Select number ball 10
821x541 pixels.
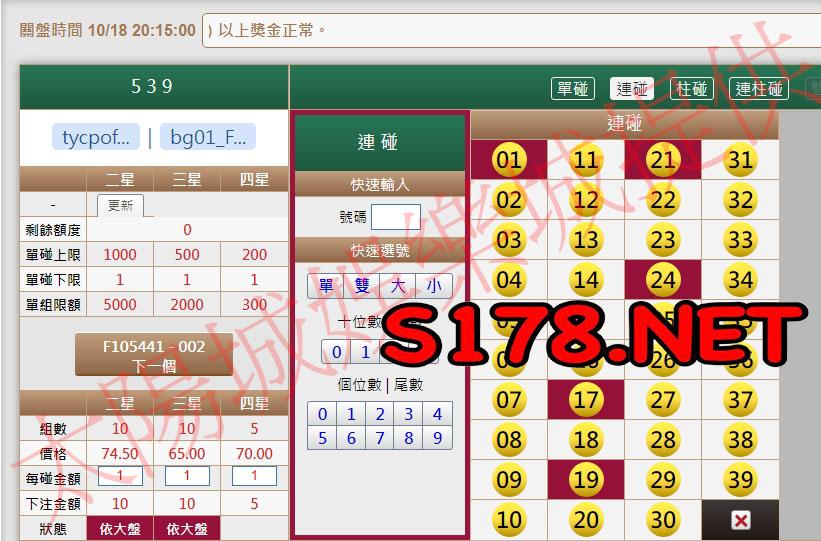click(x=508, y=520)
